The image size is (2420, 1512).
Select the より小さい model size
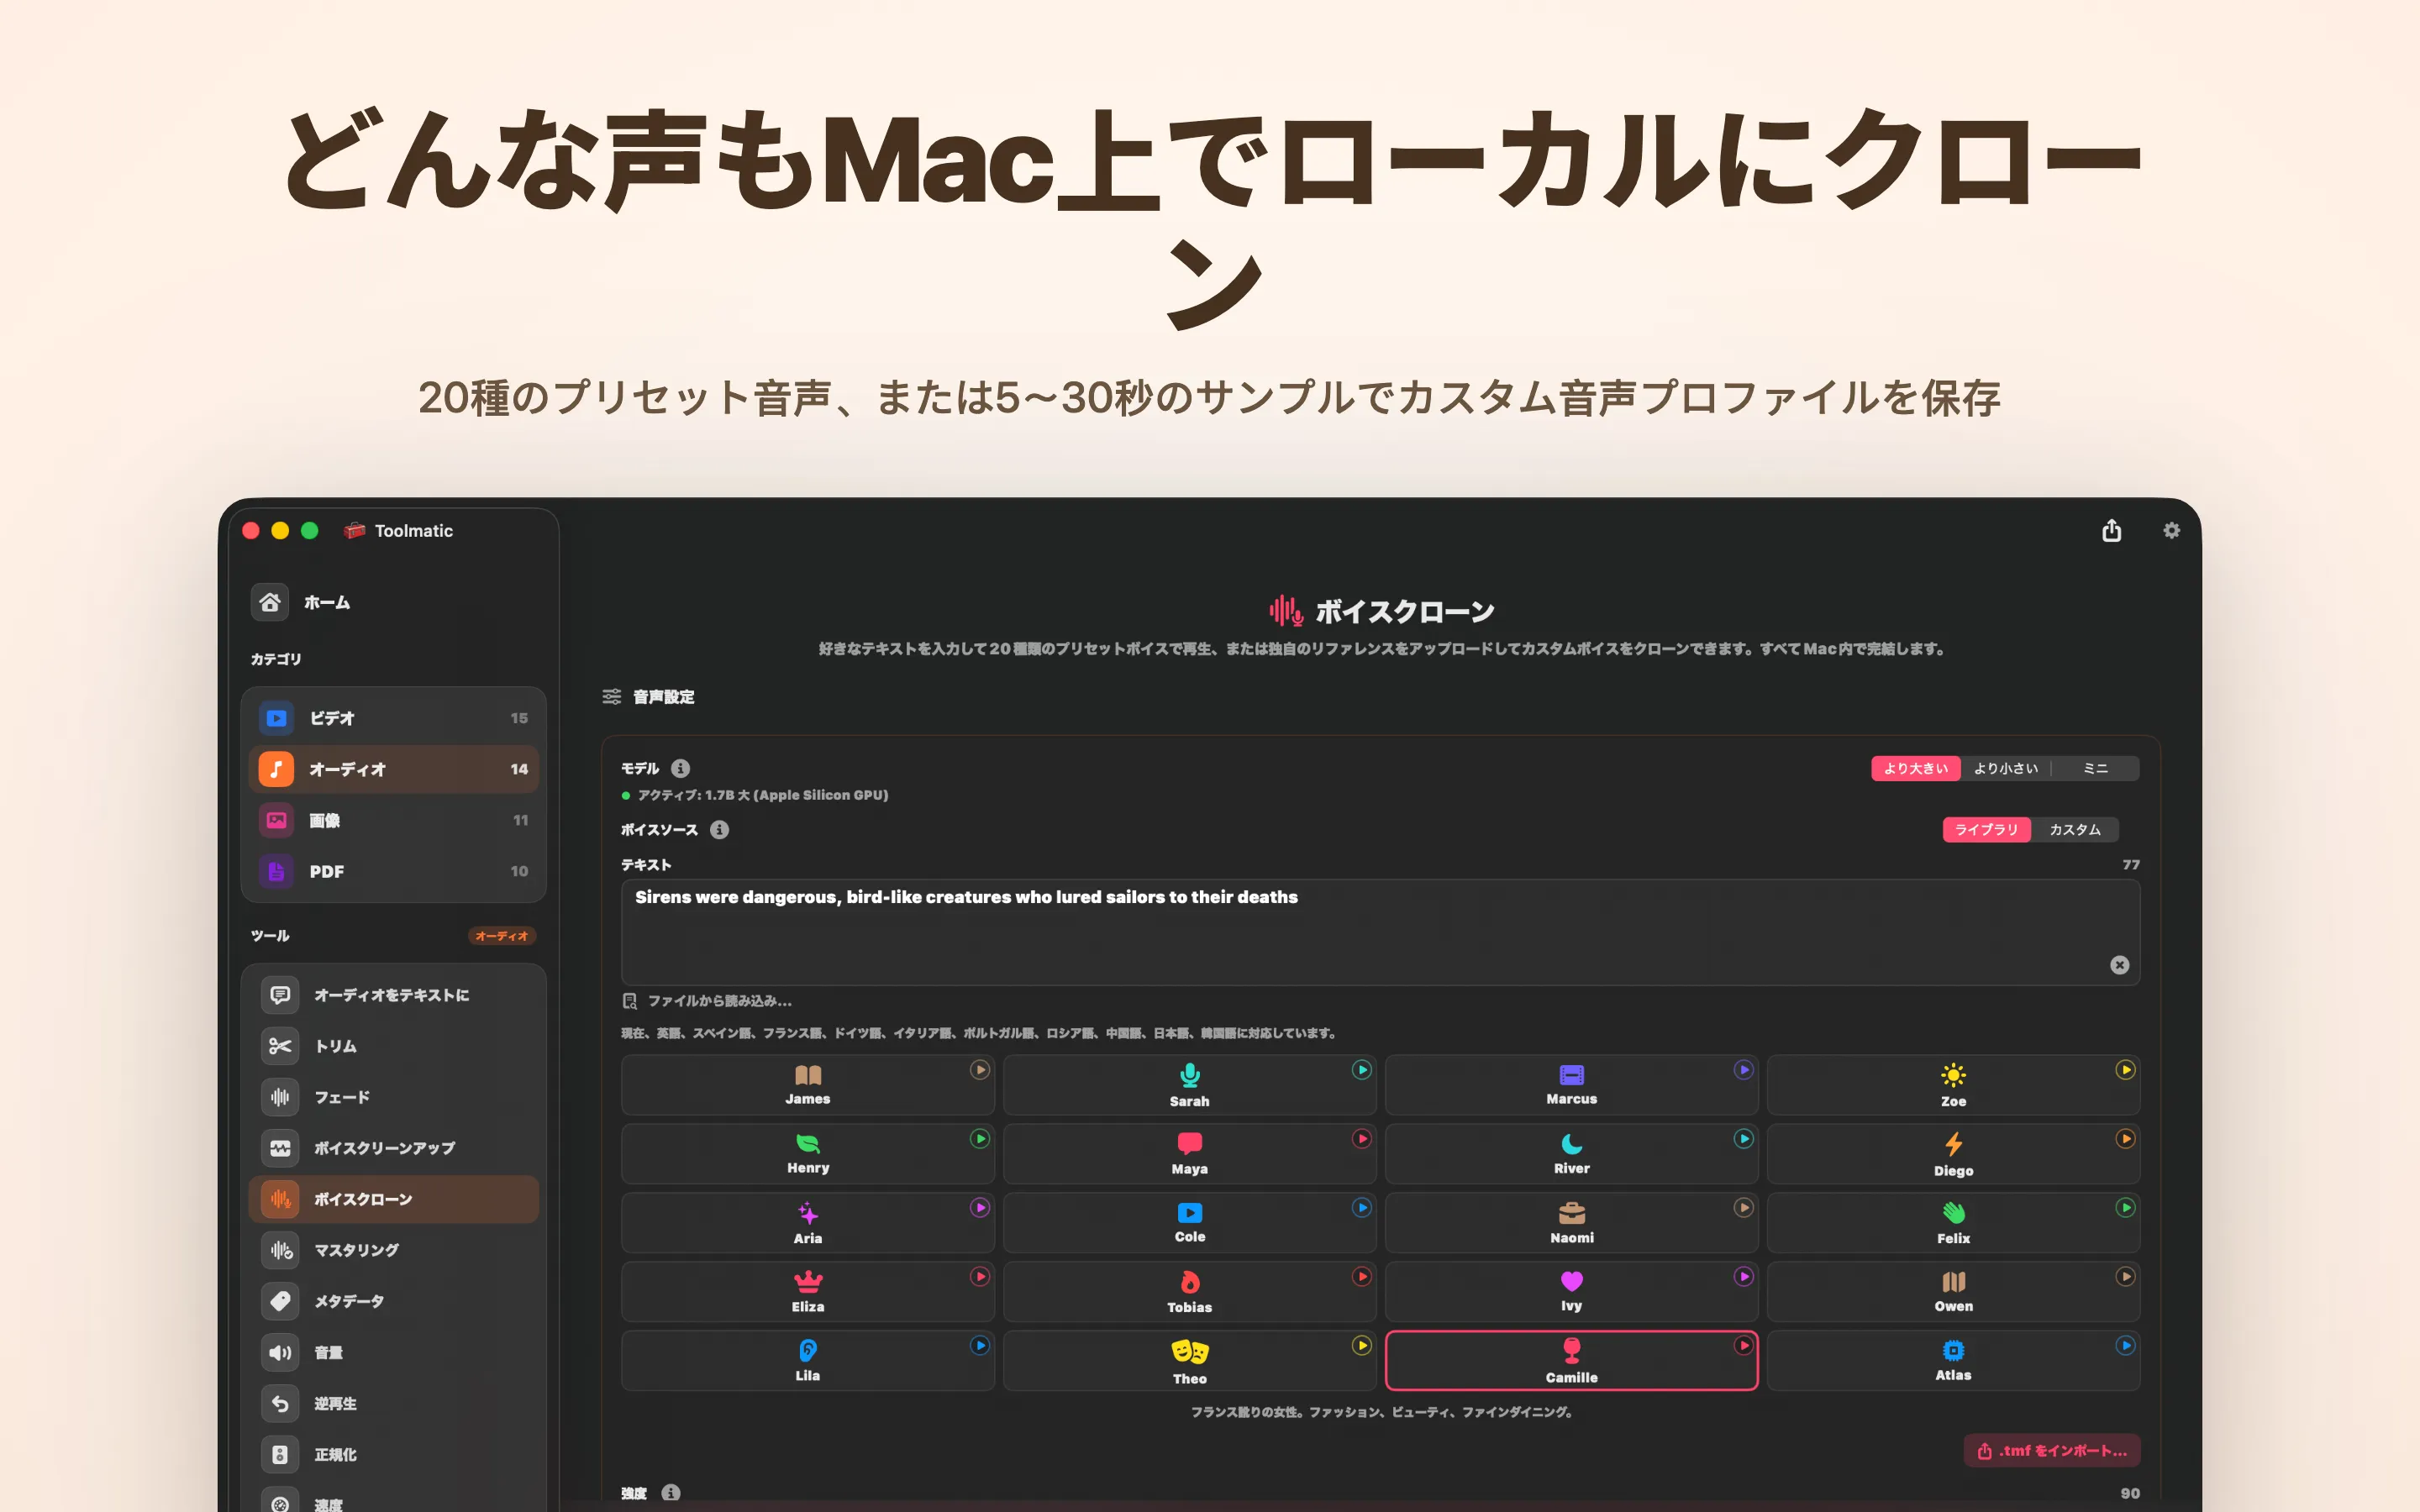click(x=2005, y=768)
